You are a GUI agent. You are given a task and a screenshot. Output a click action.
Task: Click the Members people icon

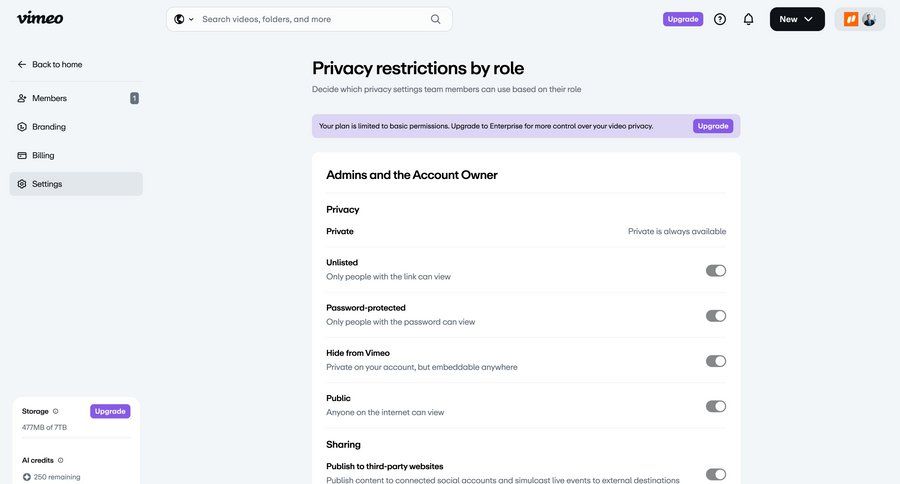point(22,98)
